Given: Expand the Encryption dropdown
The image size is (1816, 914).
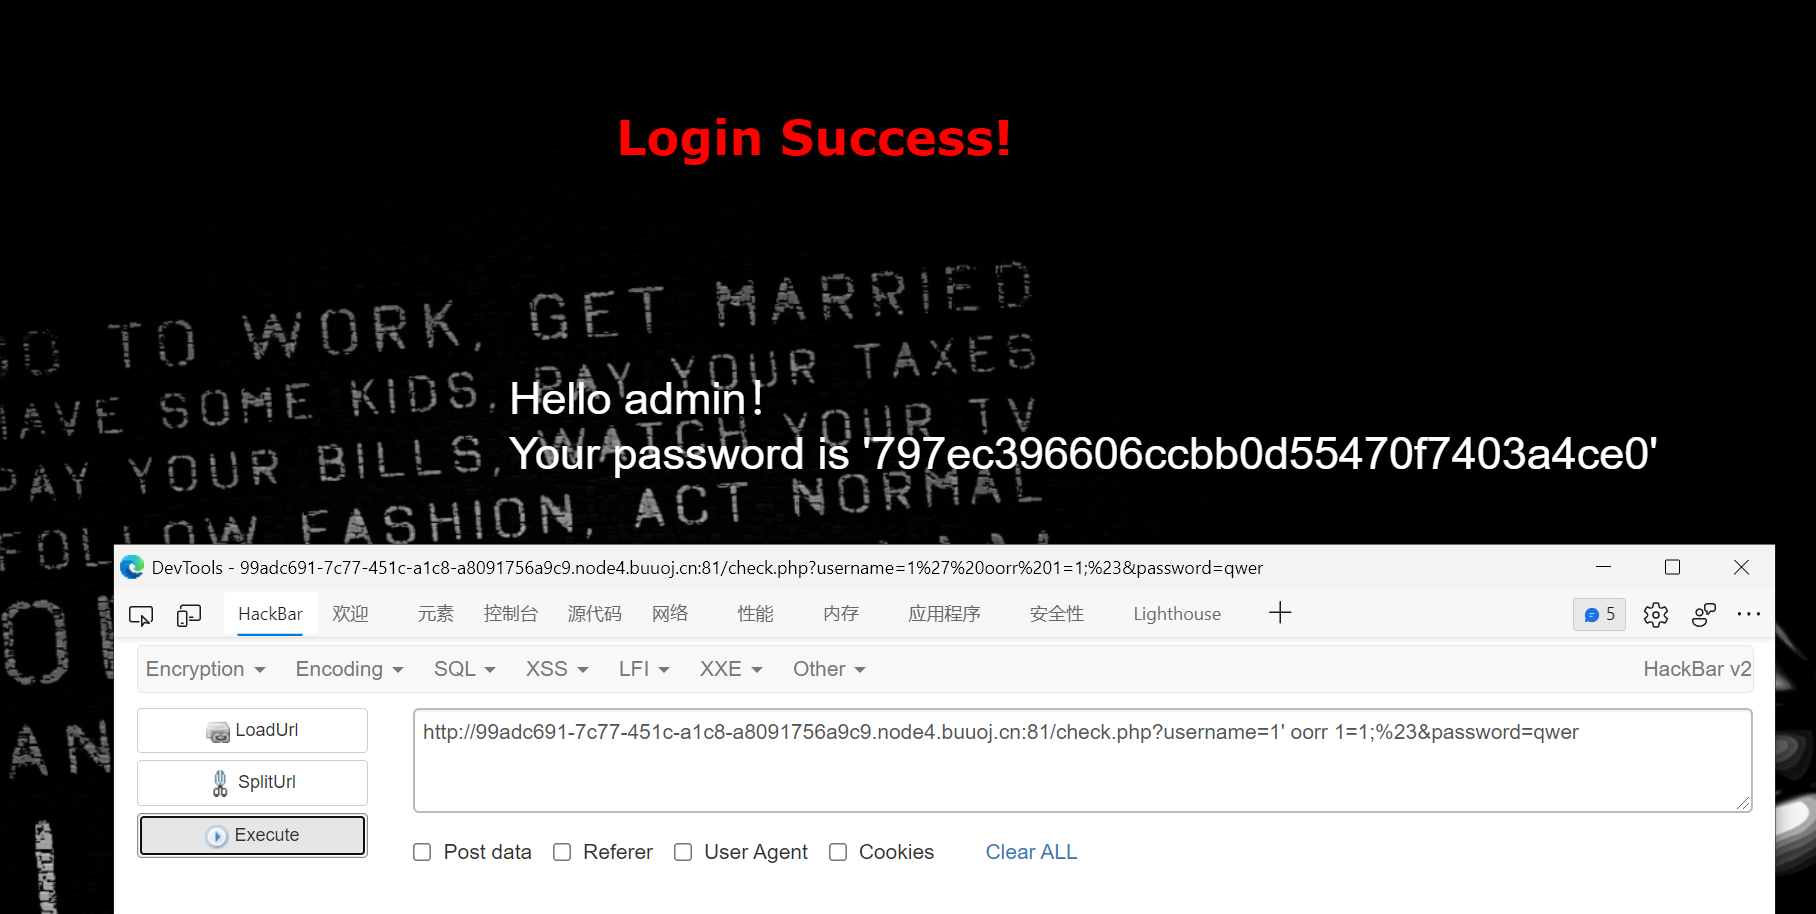Looking at the screenshot, I should tap(206, 669).
